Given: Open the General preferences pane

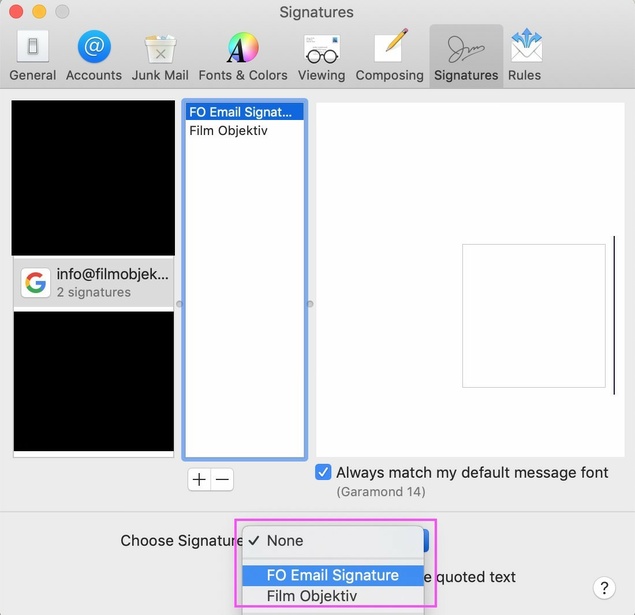Looking at the screenshot, I should click(x=32, y=56).
